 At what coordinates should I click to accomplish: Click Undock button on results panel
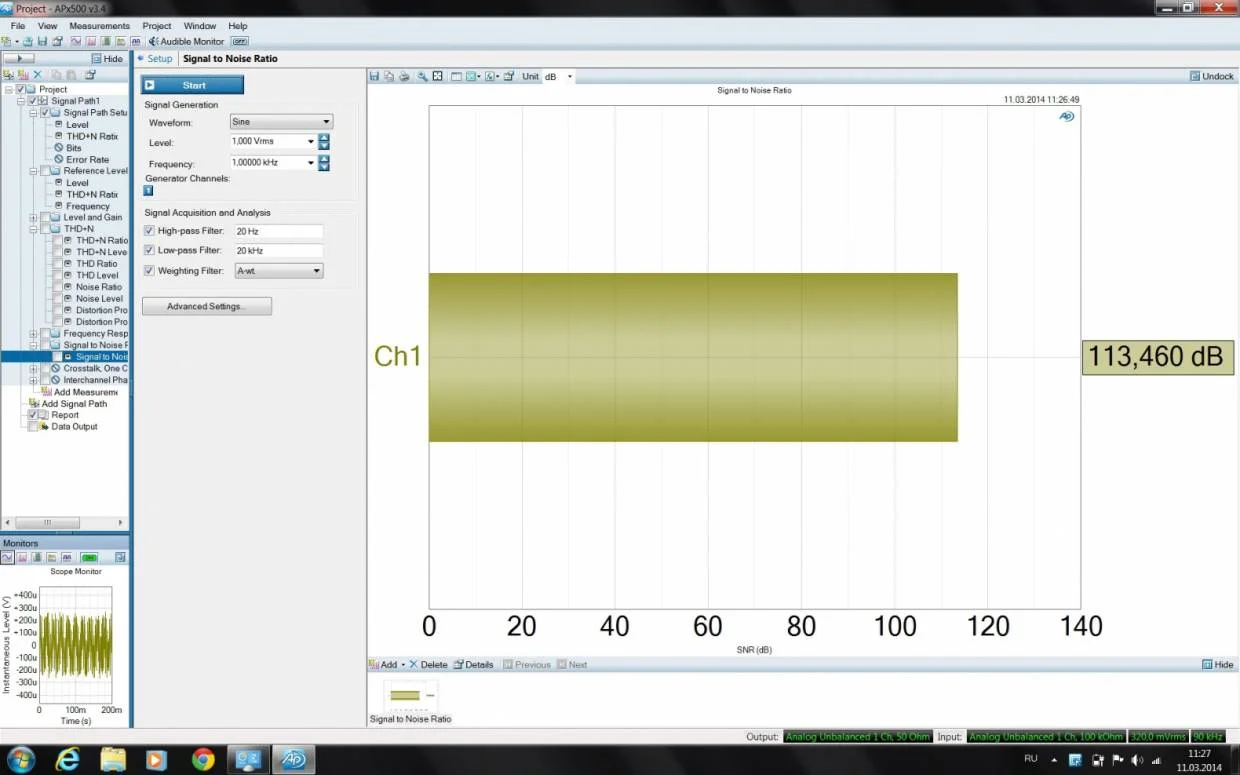coord(1212,76)
